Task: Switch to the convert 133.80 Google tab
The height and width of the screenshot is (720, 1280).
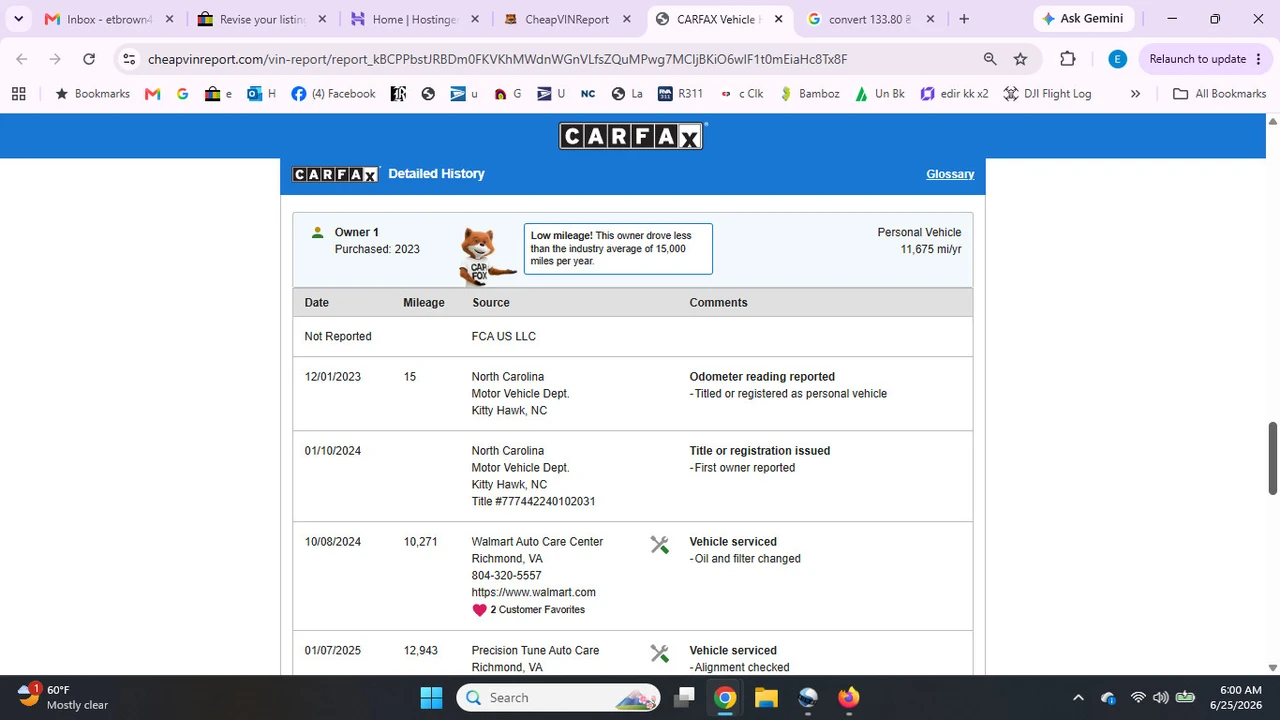Action: pyautogui.click(x=872, y=19)
